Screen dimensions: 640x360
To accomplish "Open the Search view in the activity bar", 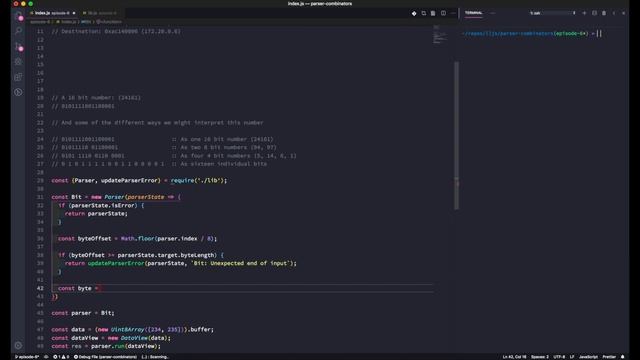I will (18, 31).
